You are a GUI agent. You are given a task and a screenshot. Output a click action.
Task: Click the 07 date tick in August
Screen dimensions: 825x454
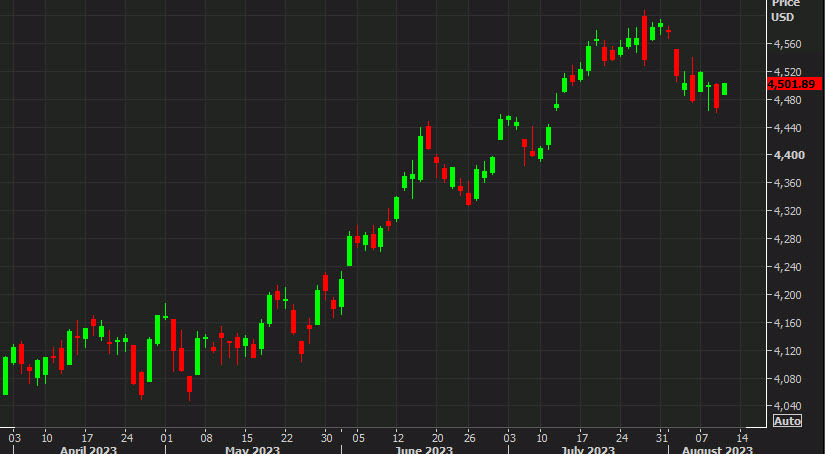[x=701, y=438]
